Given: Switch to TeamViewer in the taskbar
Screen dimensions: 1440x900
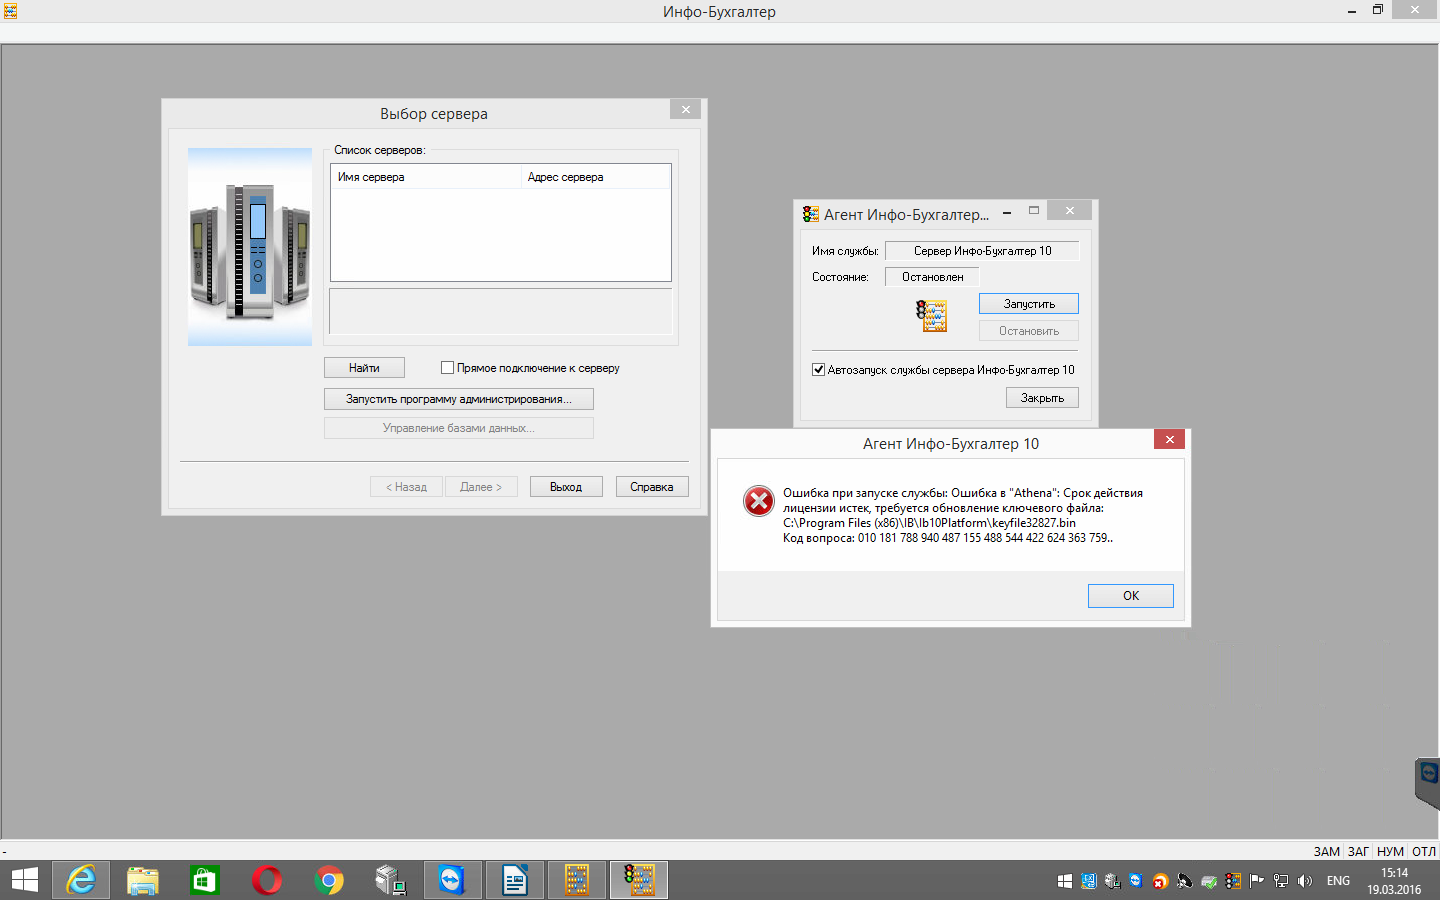Looking at the screenshot, I should [453, 880].
